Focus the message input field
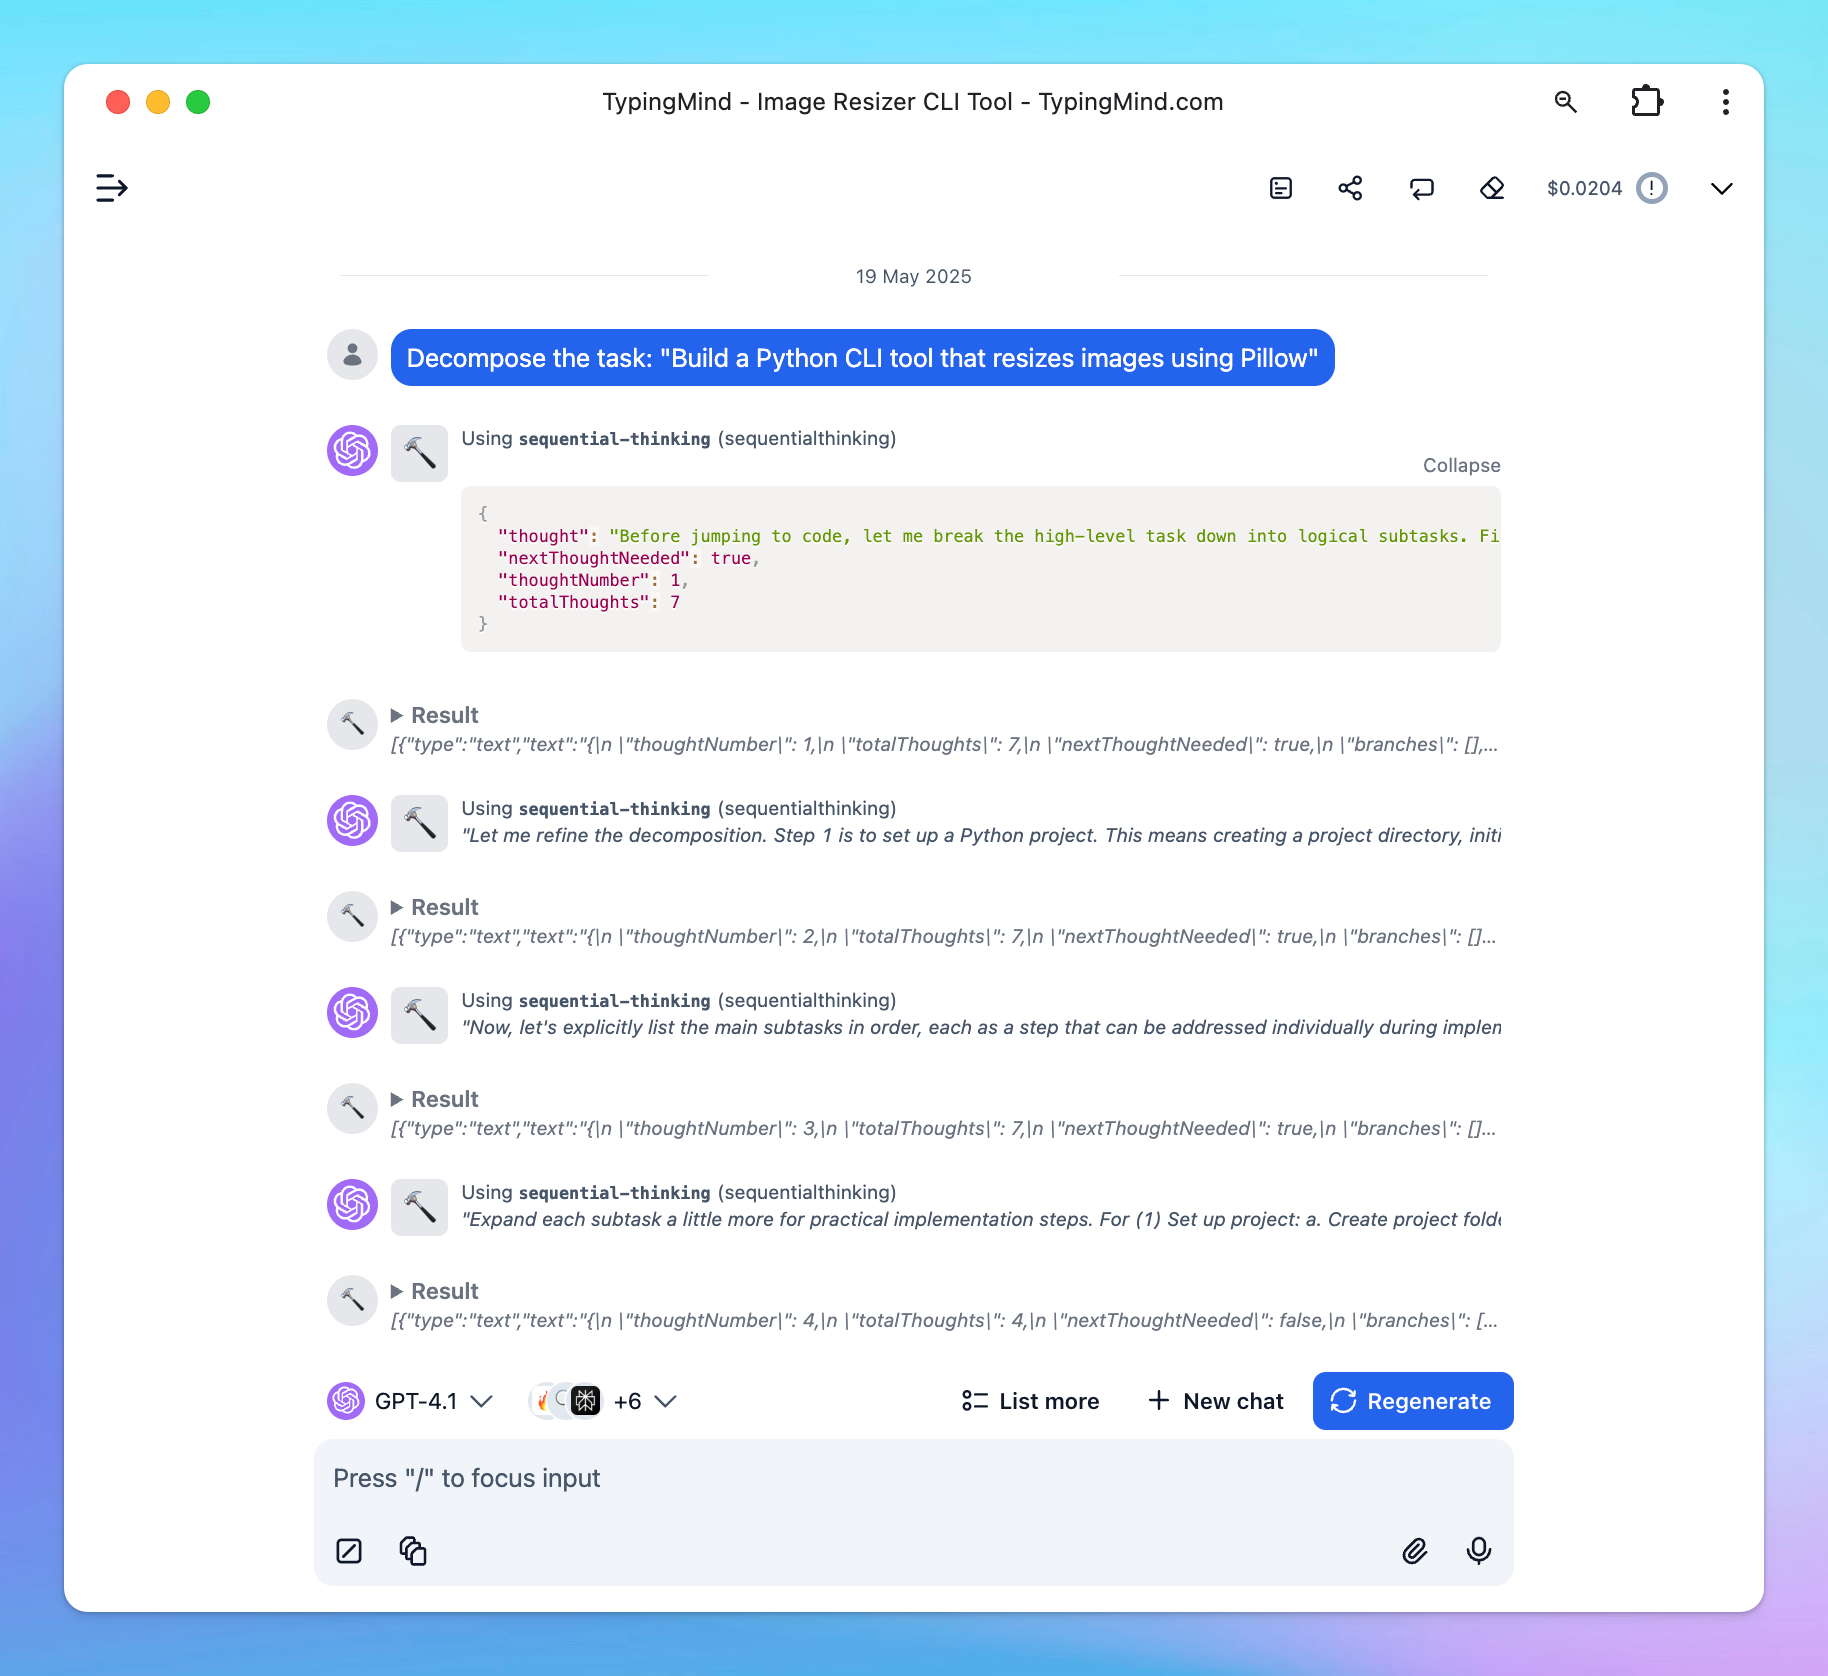 (x=914, y=1479)
